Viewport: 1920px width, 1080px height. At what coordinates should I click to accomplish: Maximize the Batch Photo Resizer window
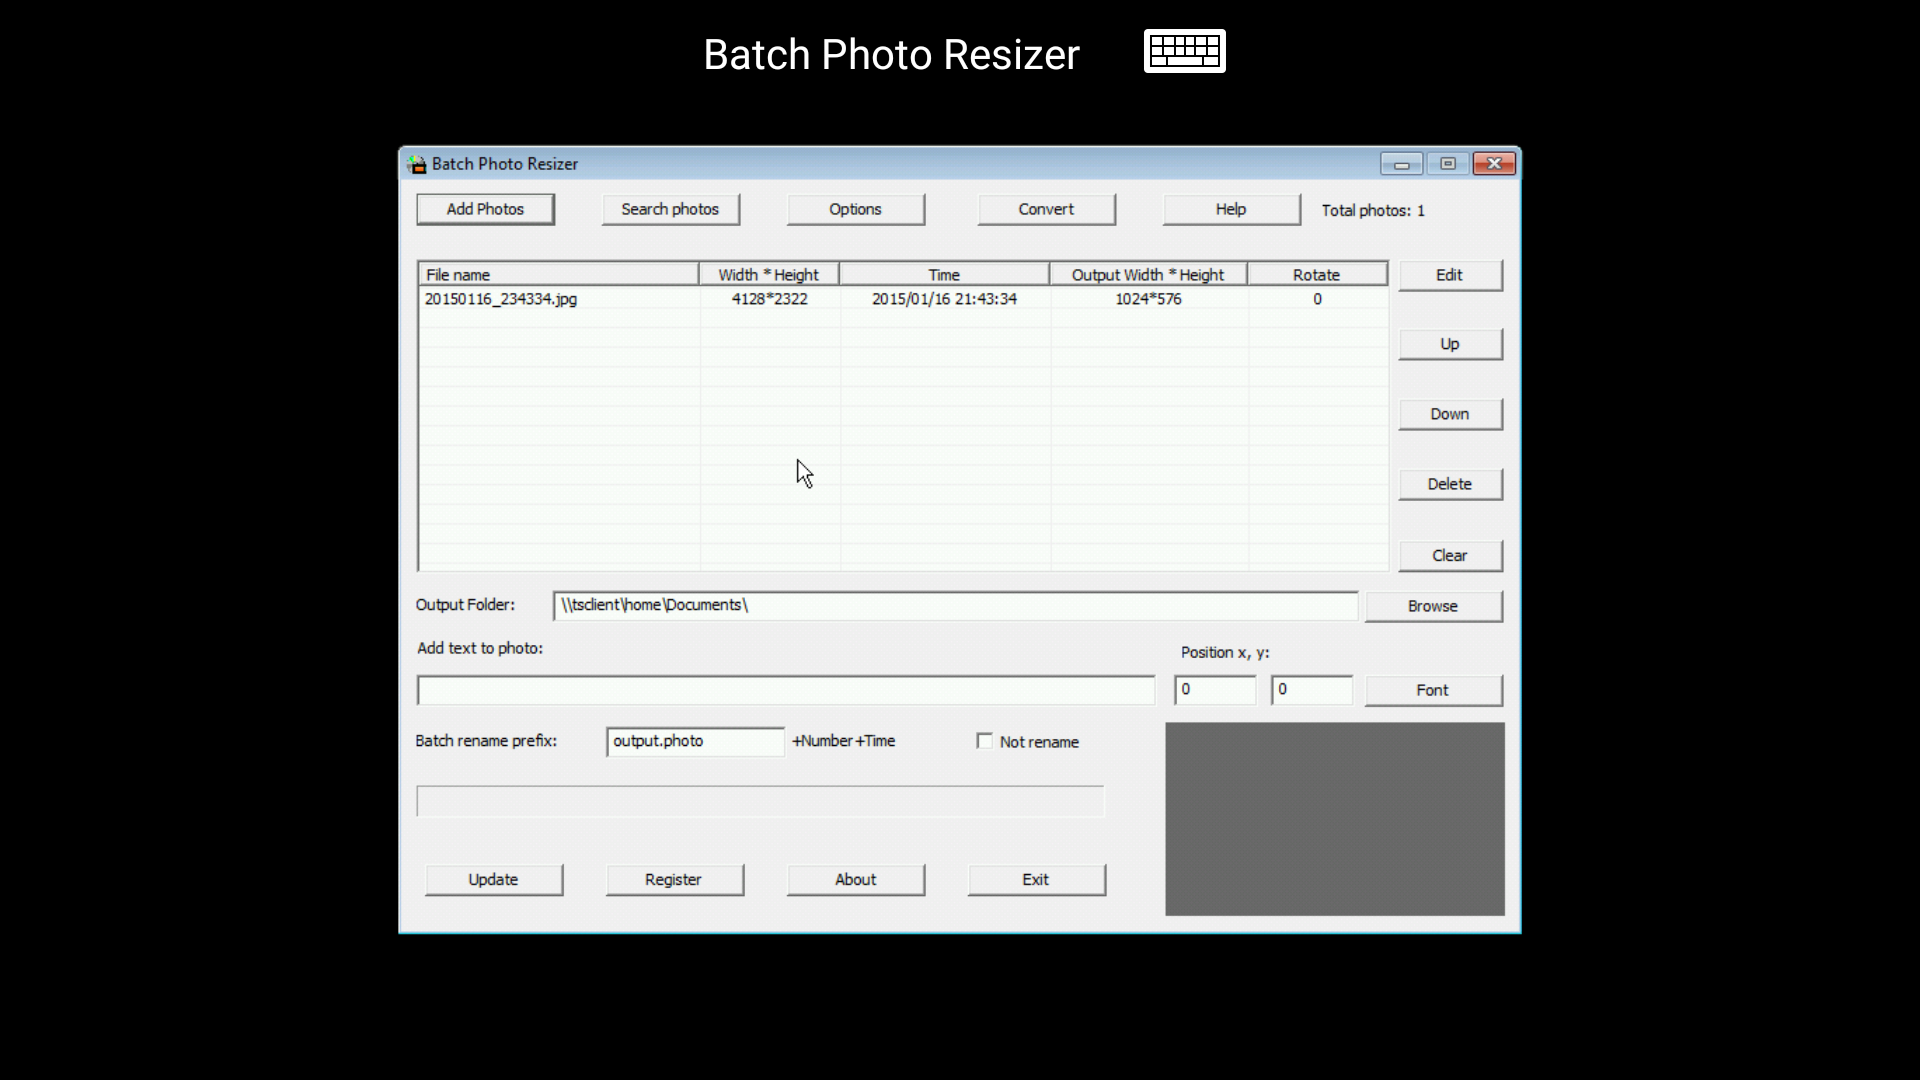tap(1447, 164)
